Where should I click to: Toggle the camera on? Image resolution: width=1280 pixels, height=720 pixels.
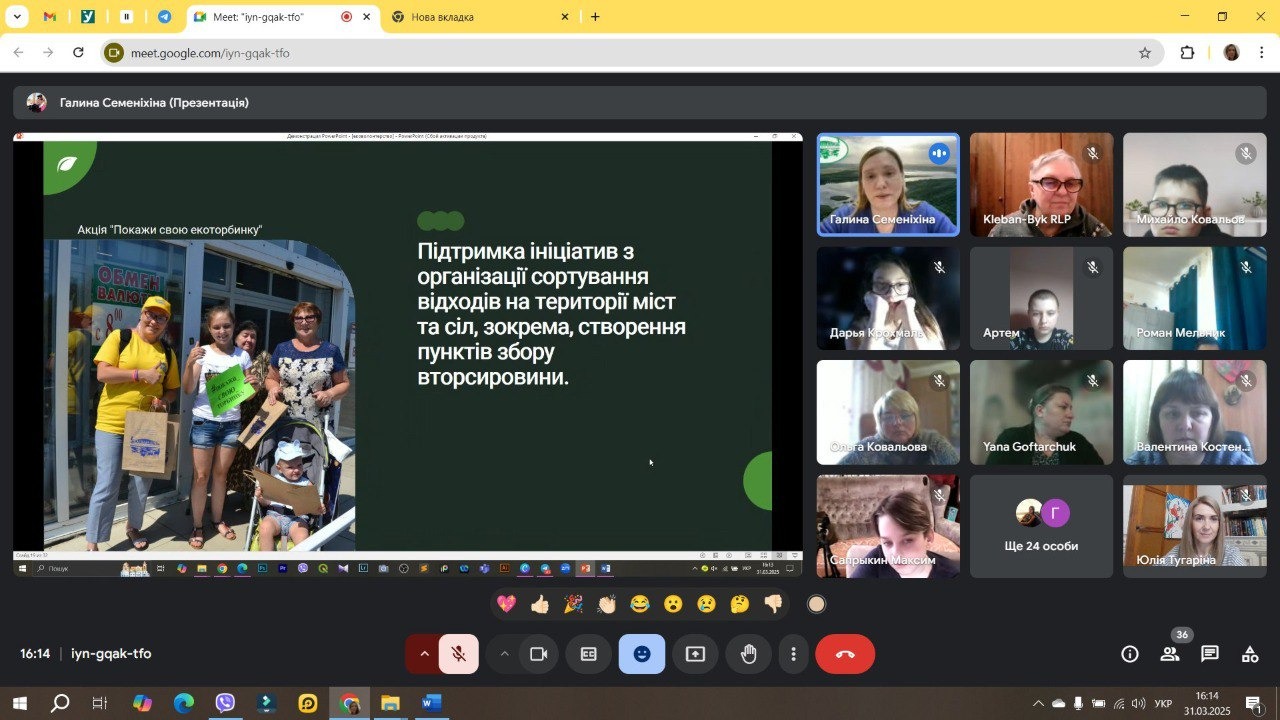click(x=539, y=654)
